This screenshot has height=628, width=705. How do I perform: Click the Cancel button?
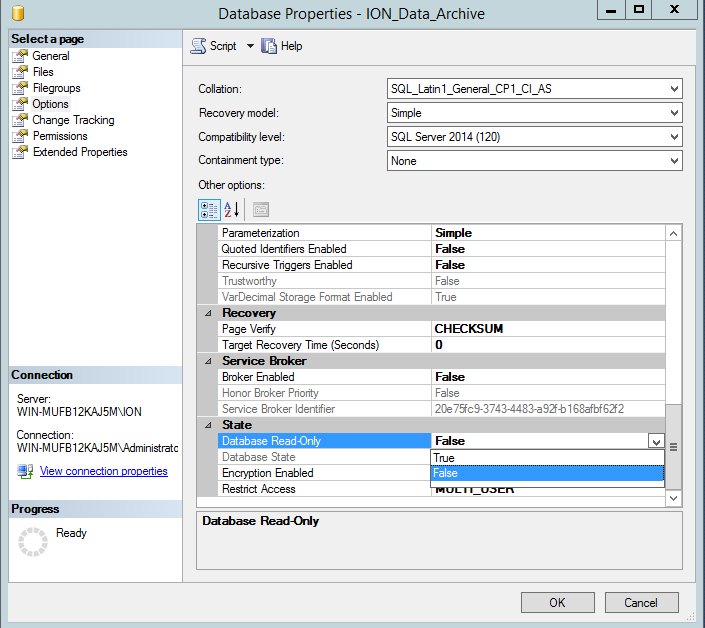coord(641,602)
